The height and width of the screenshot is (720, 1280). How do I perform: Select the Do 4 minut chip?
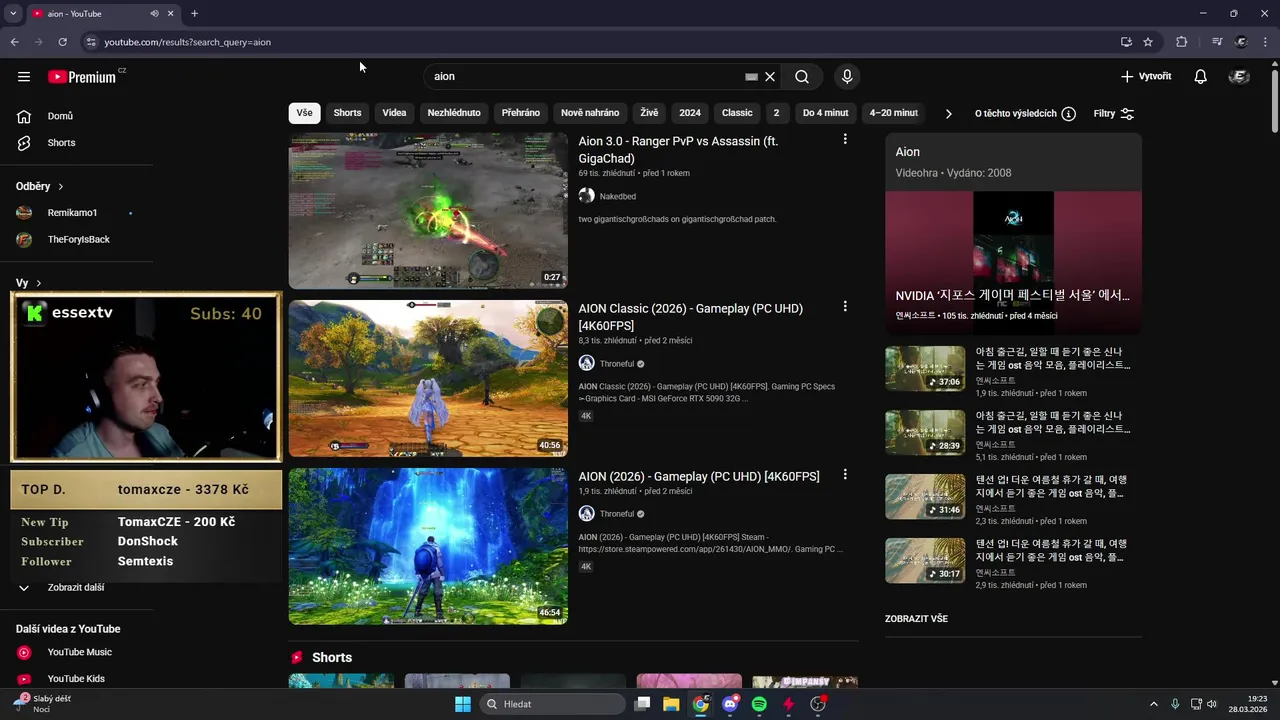825,113
